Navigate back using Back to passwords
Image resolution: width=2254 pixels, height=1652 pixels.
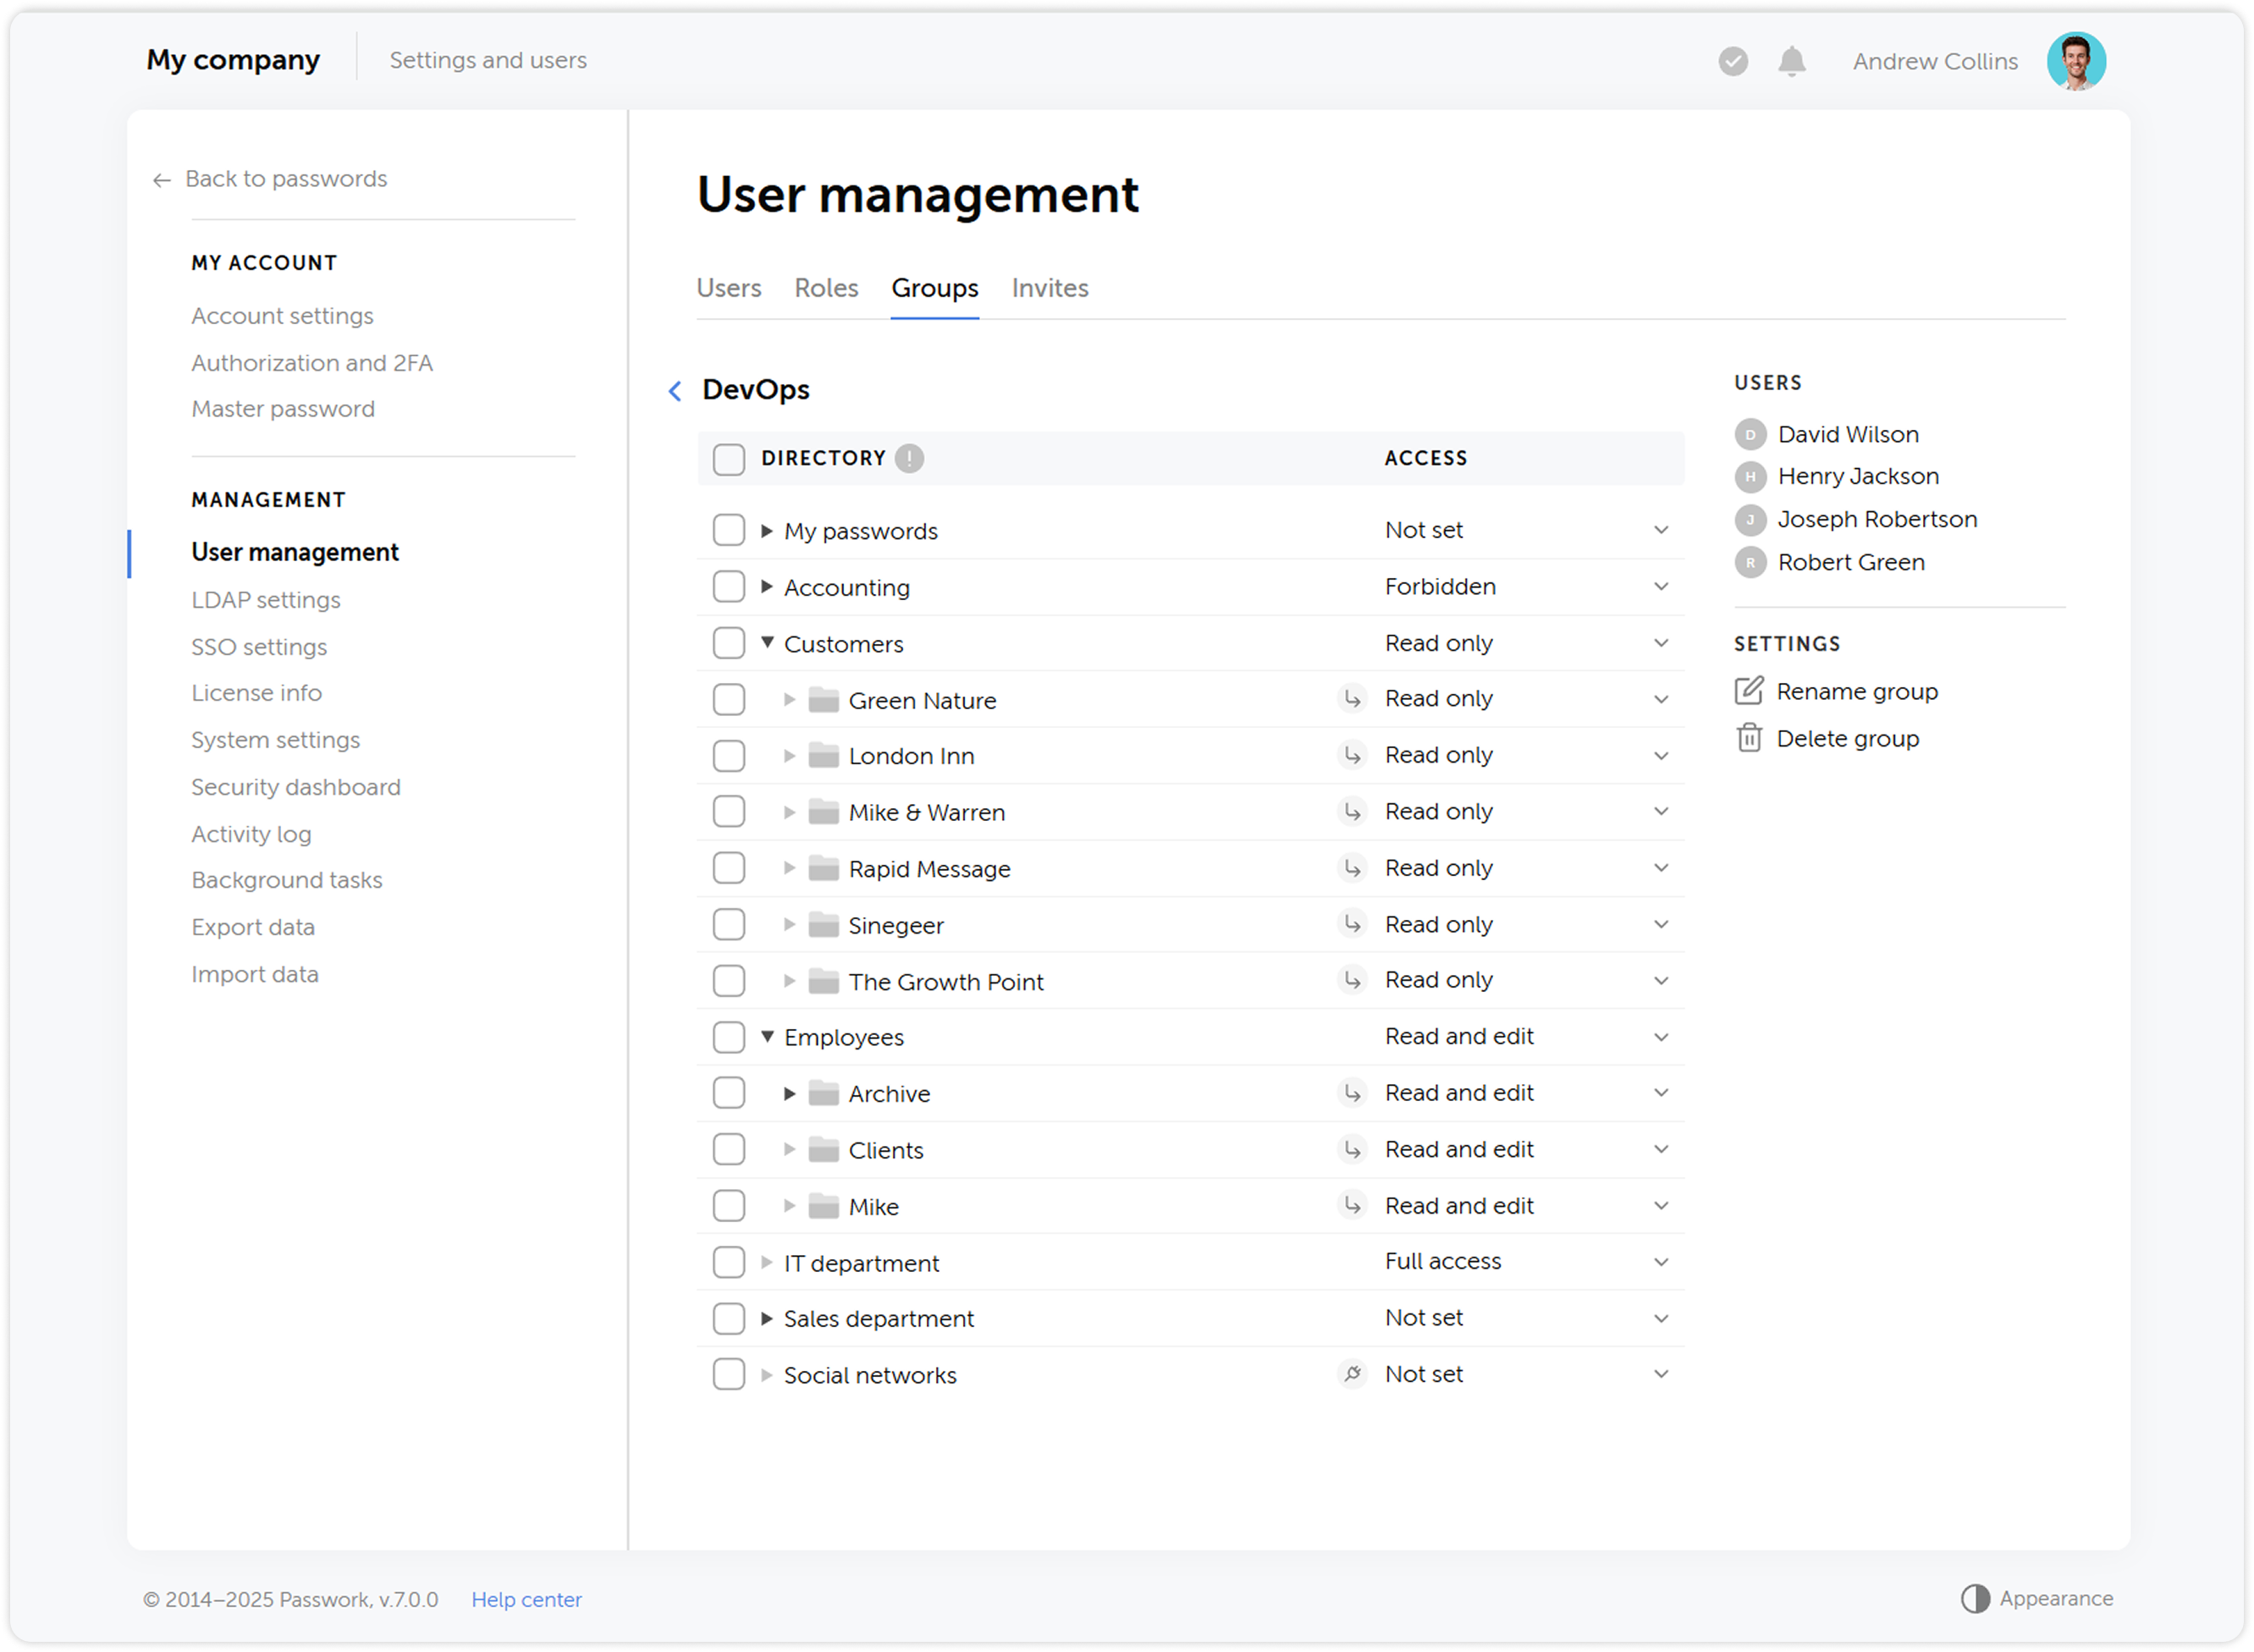tap(285, 178)
